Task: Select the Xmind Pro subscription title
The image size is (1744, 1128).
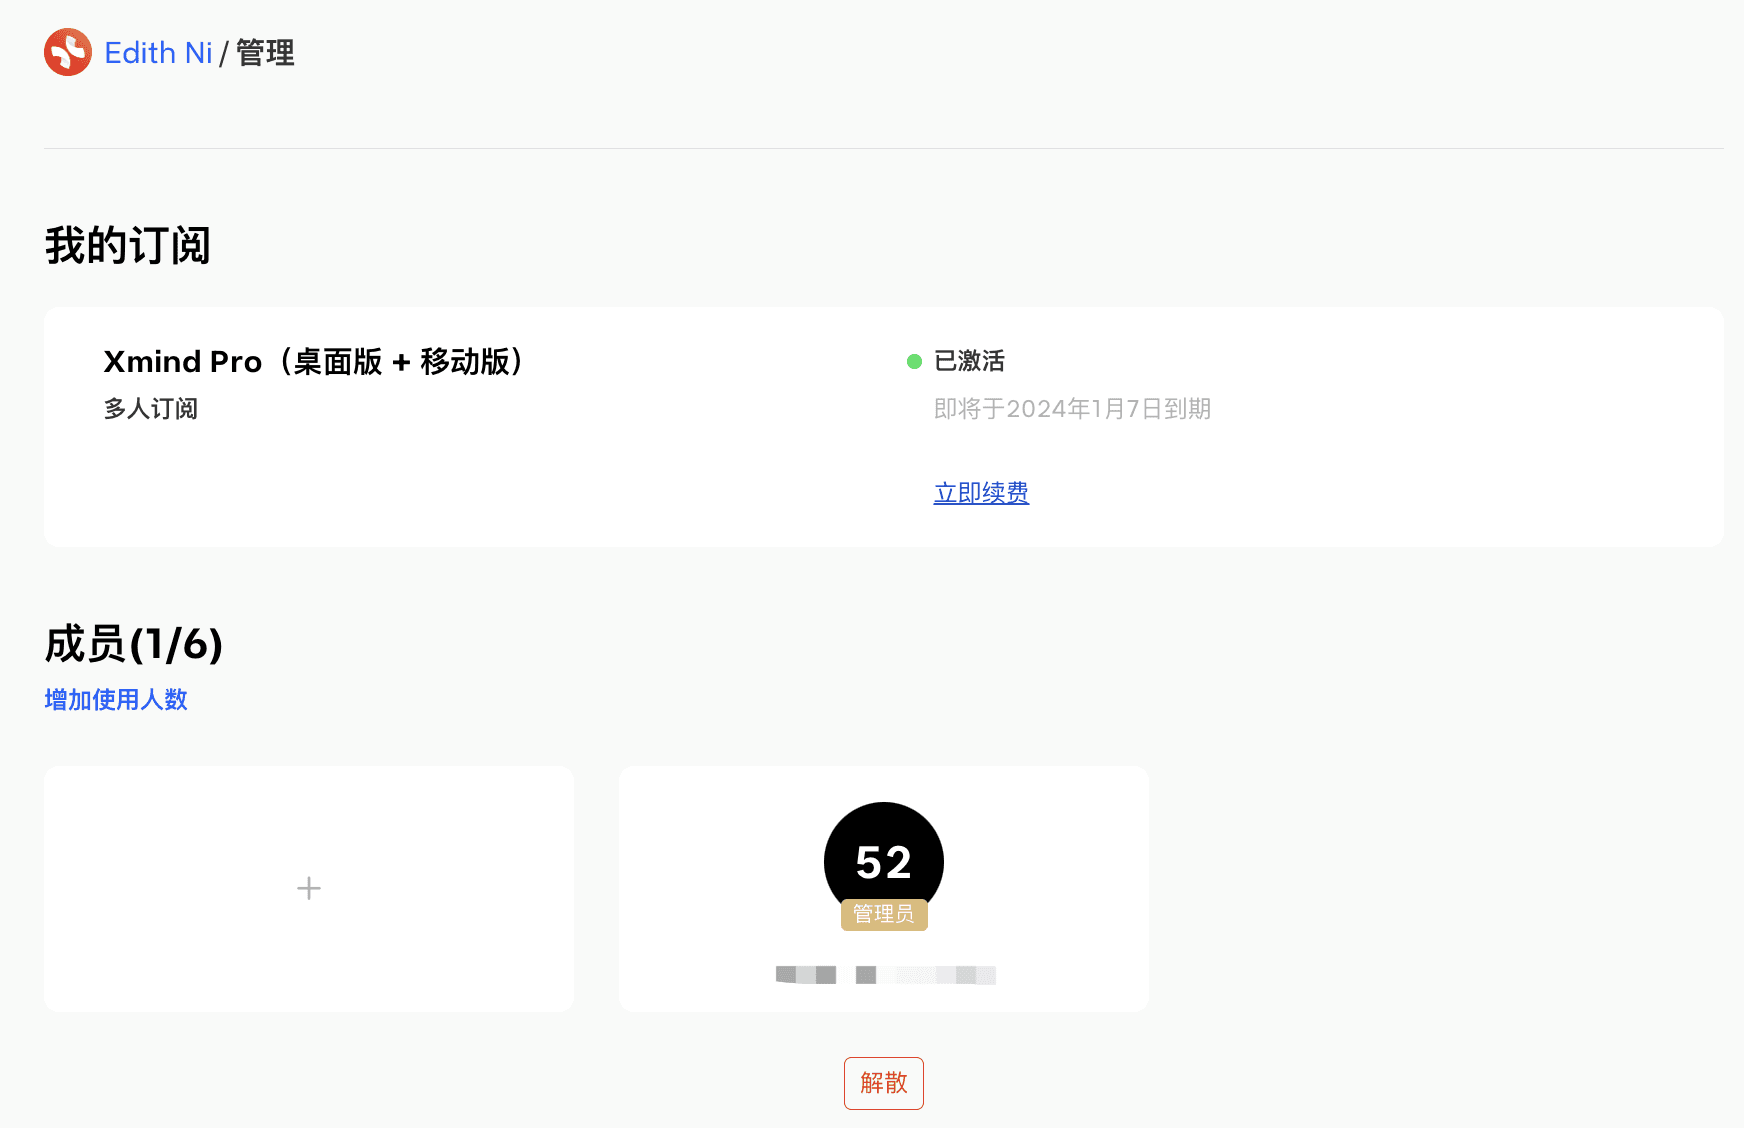Action: pos(313,361)
